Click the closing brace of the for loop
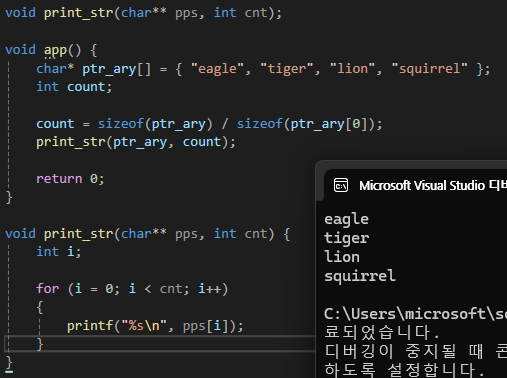Screen dimensions: 507x378 [40, 344]
